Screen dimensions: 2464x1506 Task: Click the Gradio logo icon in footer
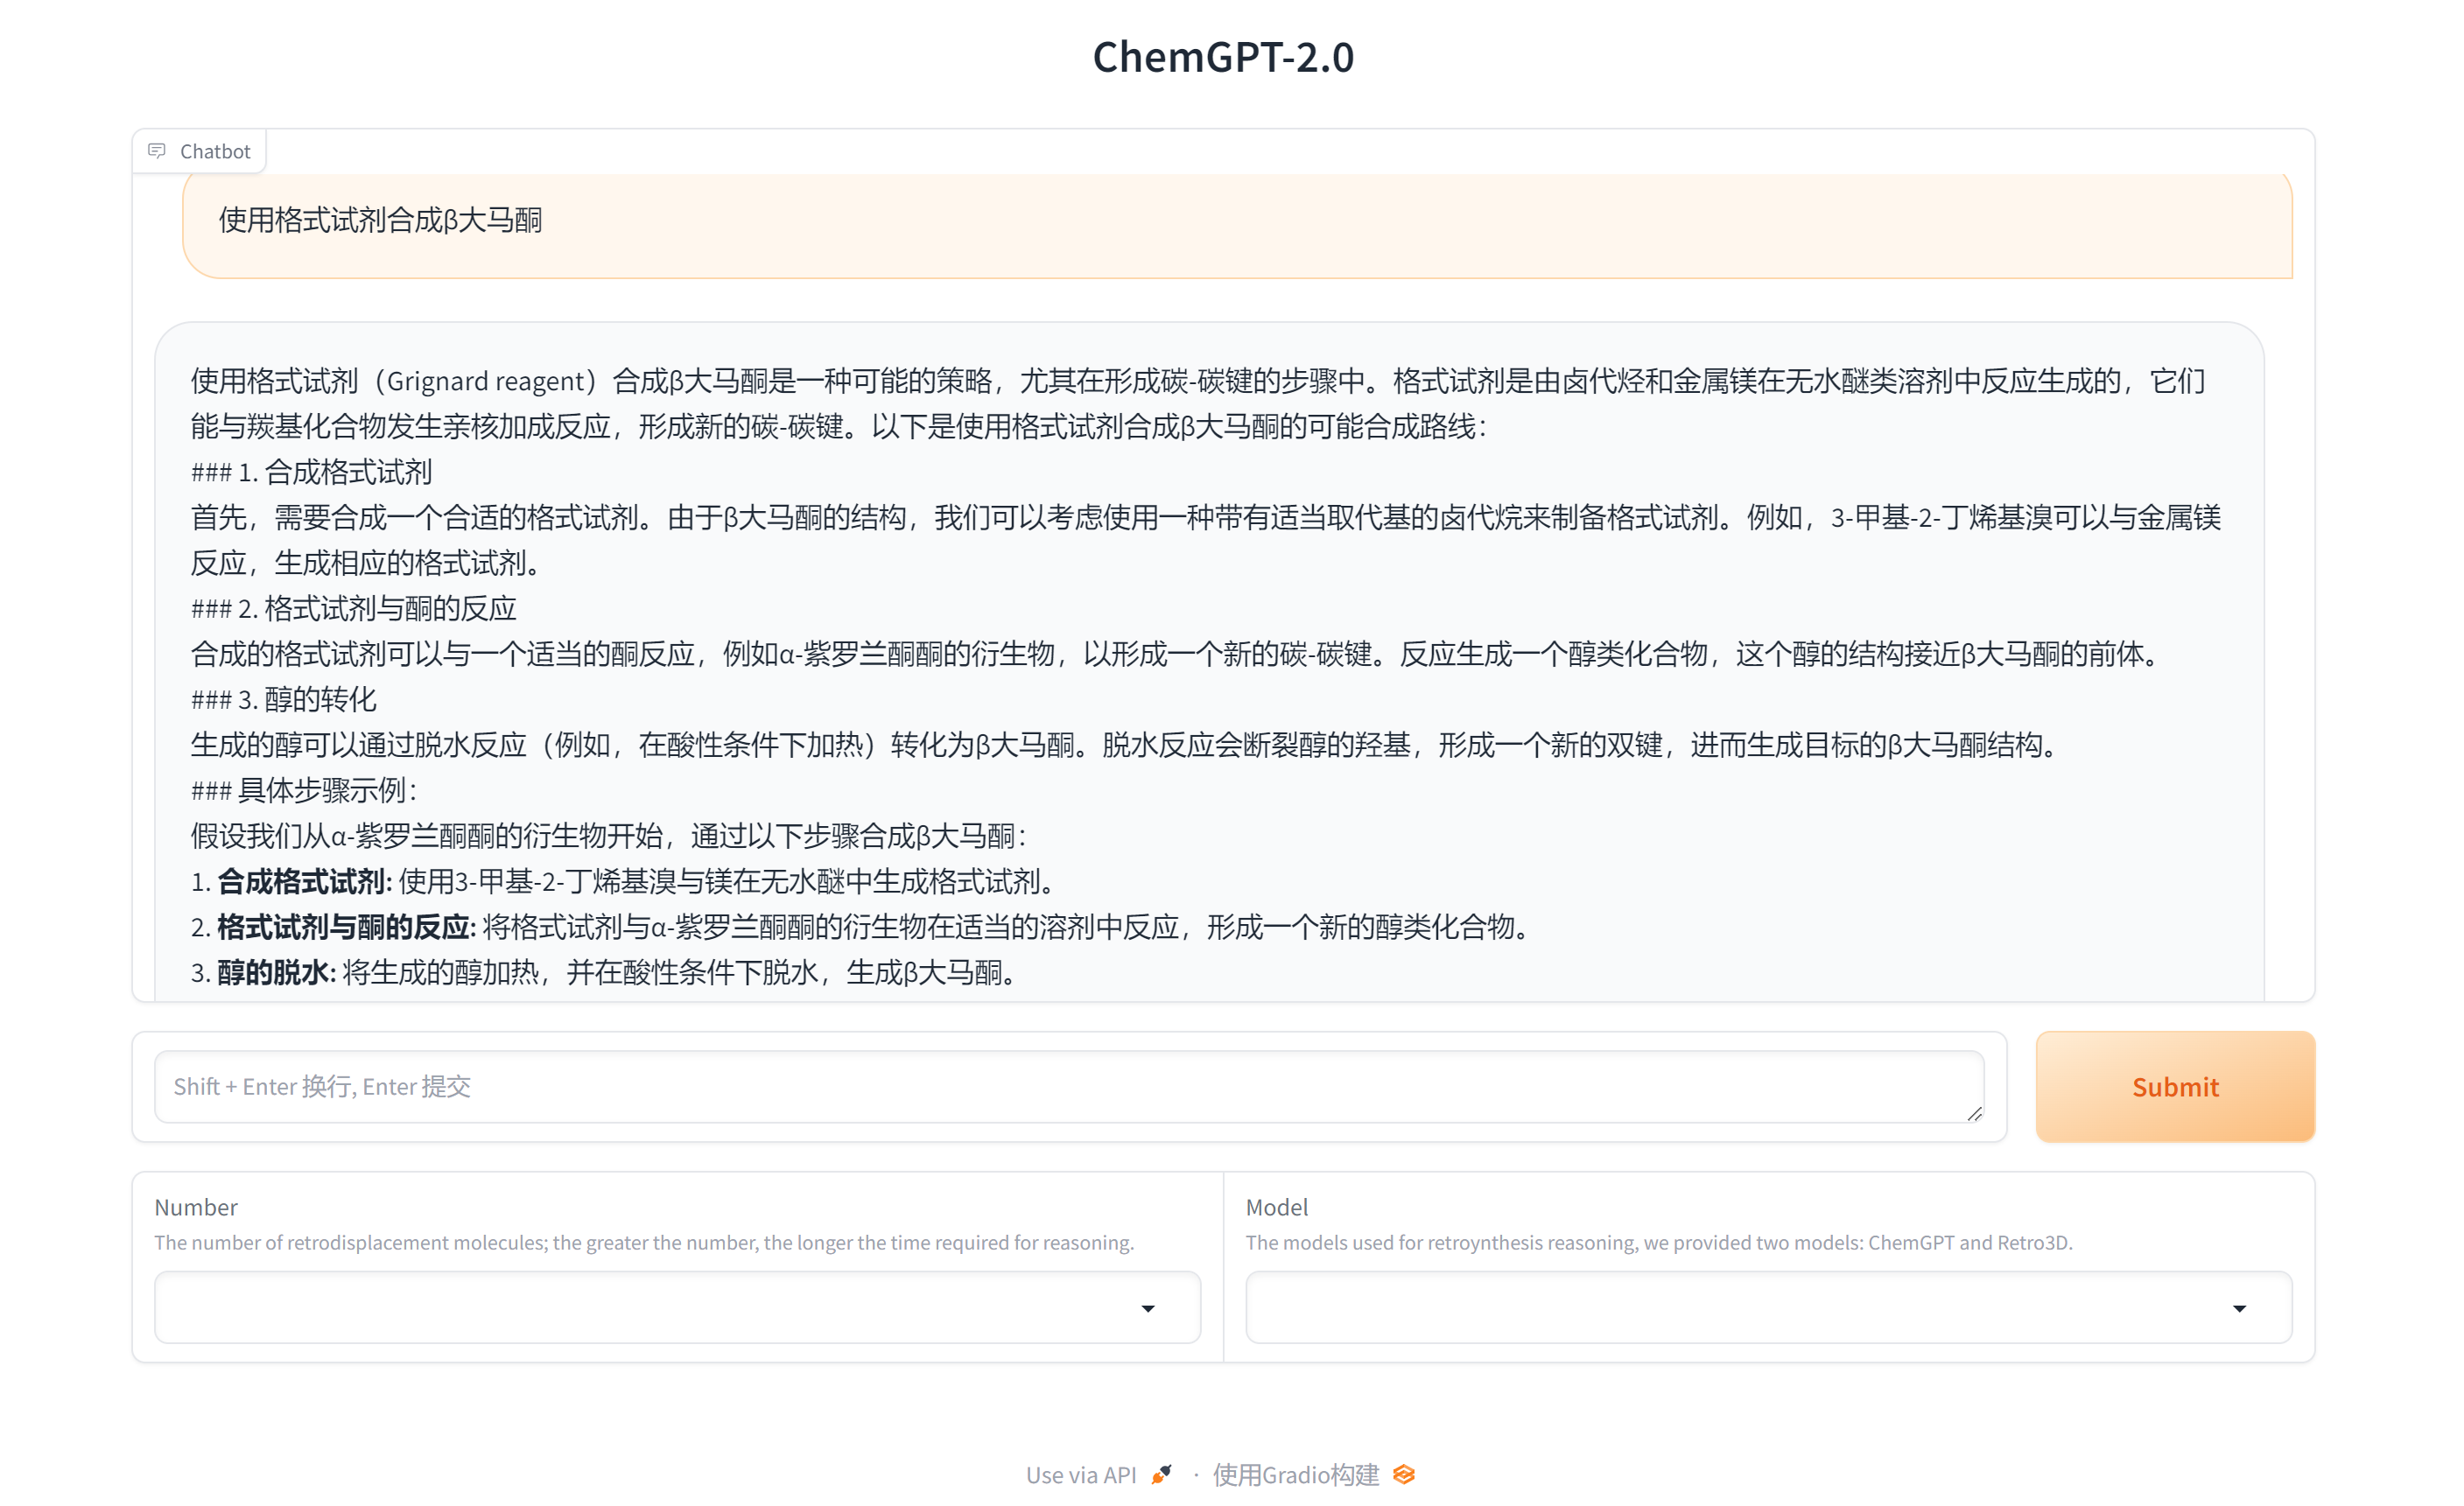coord(1404,1475)
